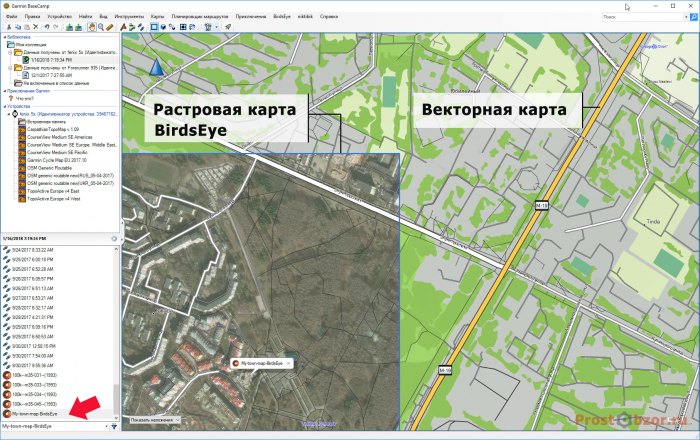The width and height of the screenshot is (700, 440).
Task: Open the Activity Profile dropdown arrow
Action: coord(217,27)
